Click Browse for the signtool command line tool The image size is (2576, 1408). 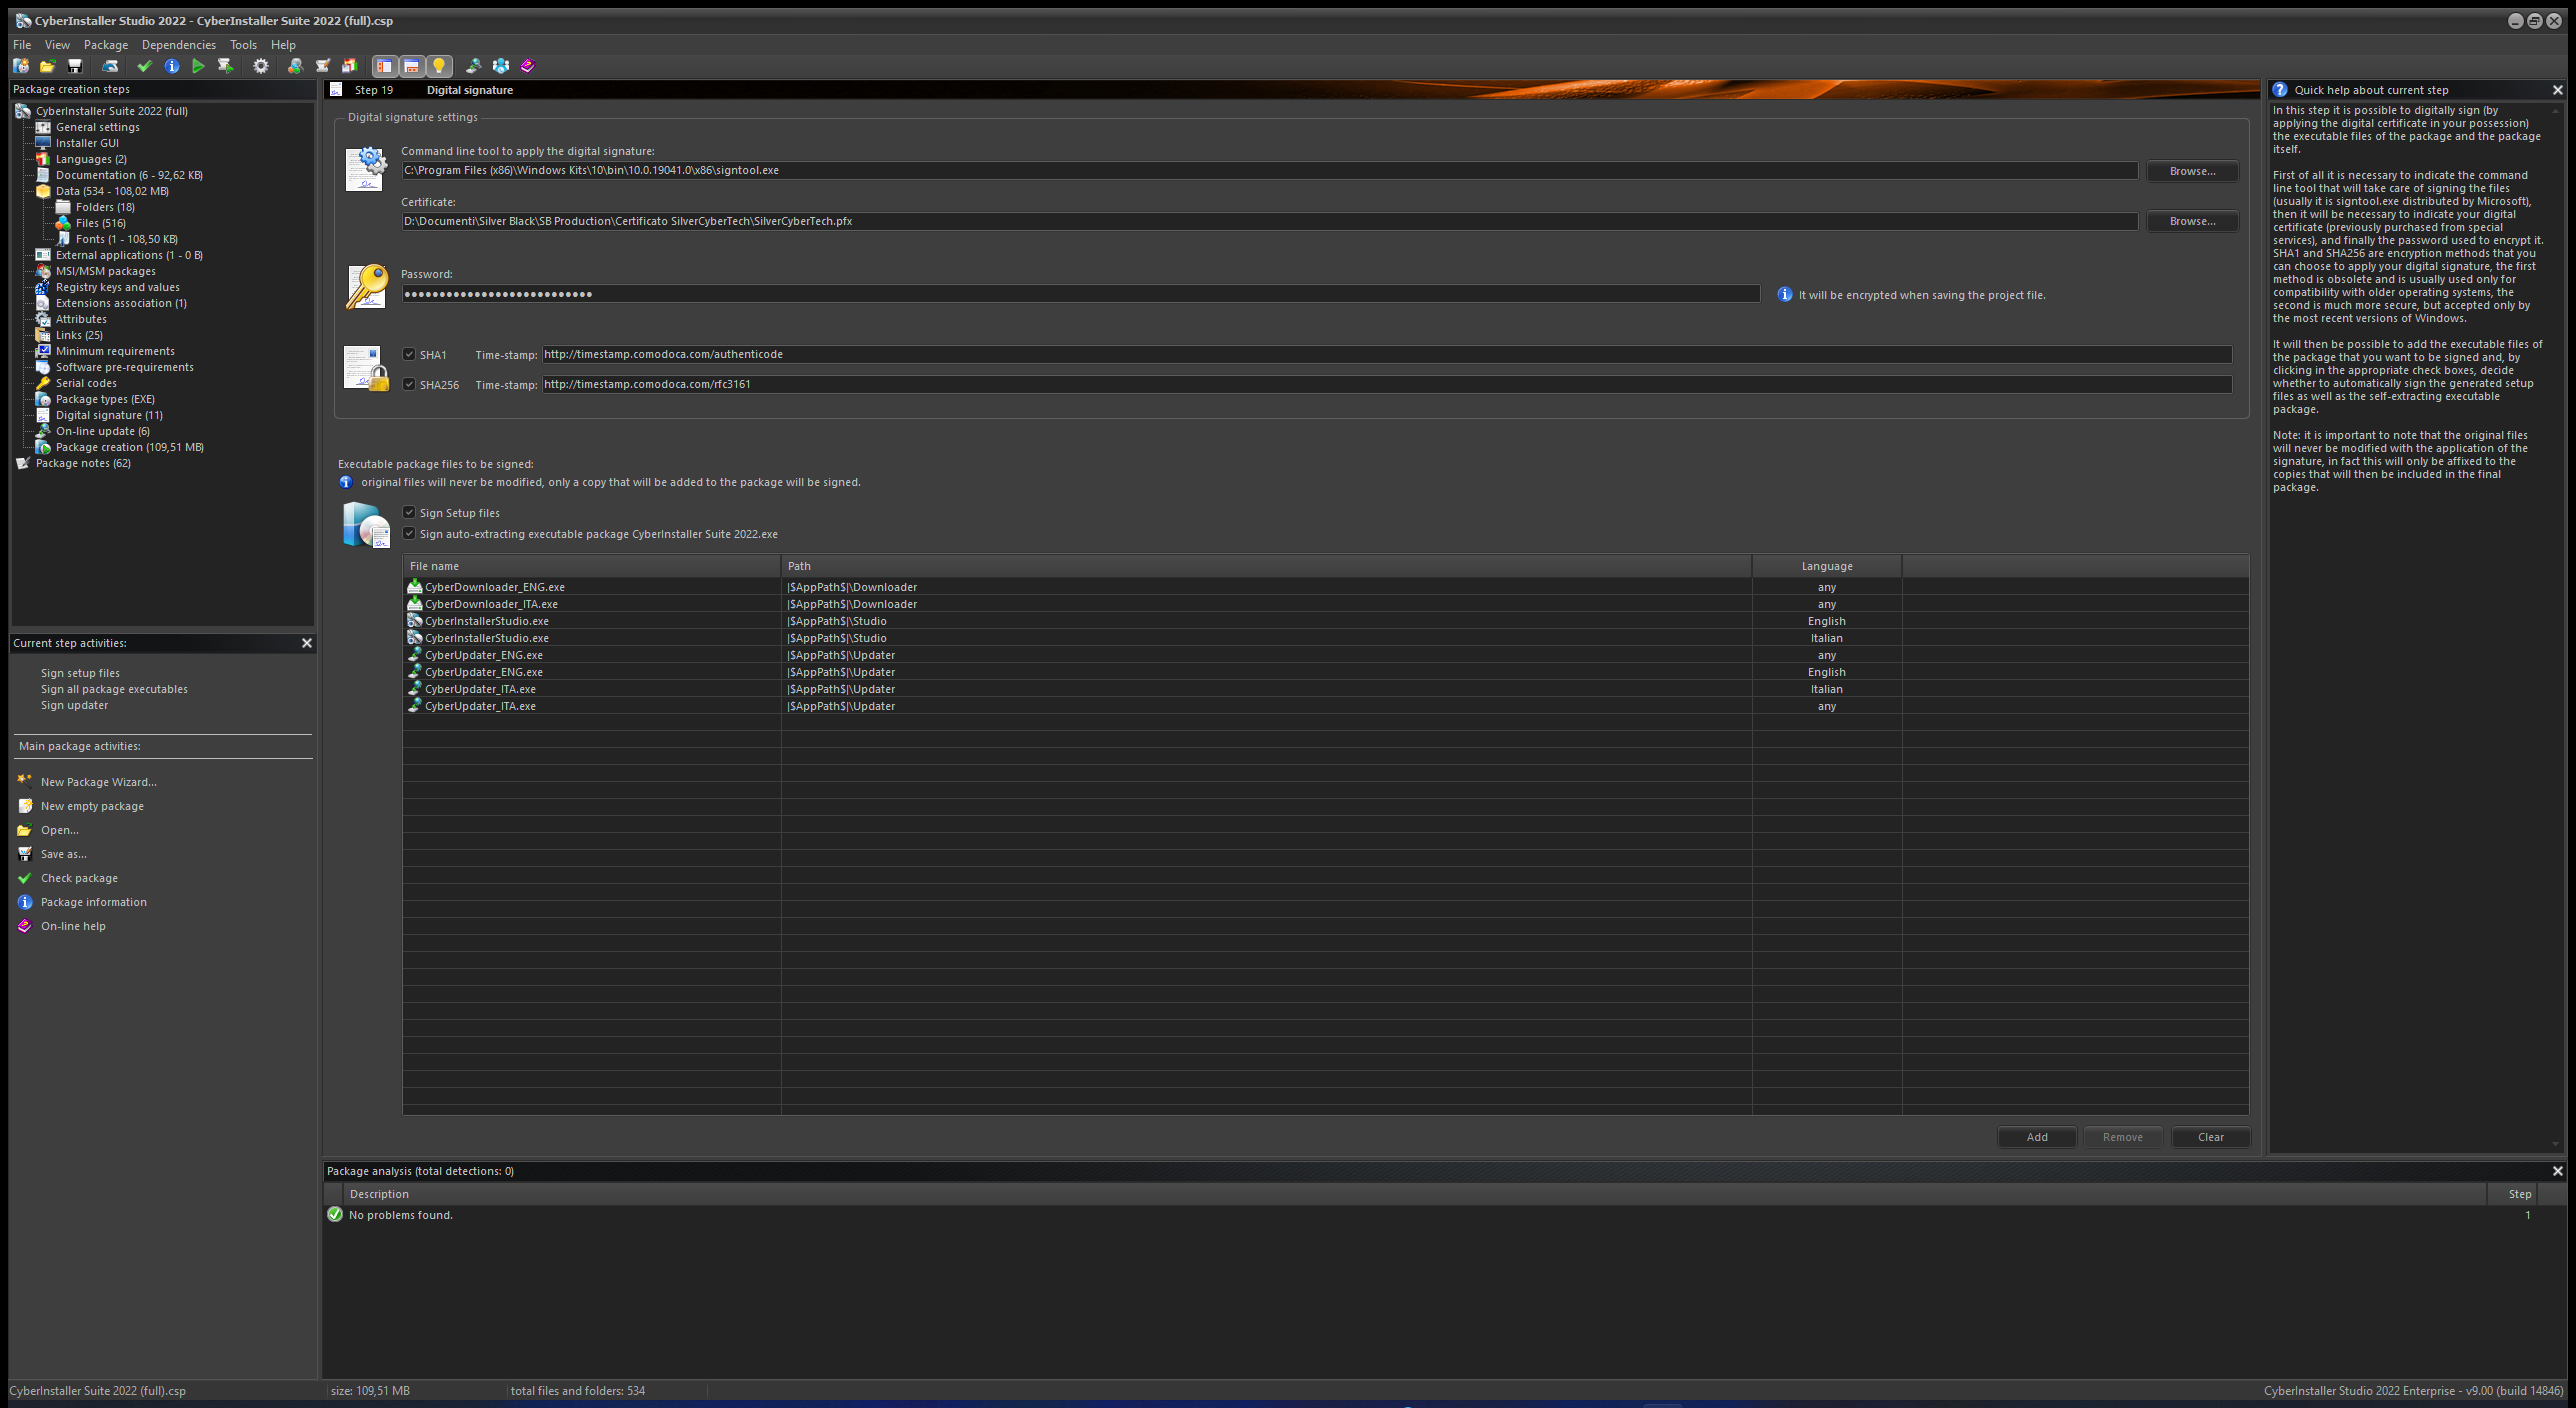[2192, 171]
